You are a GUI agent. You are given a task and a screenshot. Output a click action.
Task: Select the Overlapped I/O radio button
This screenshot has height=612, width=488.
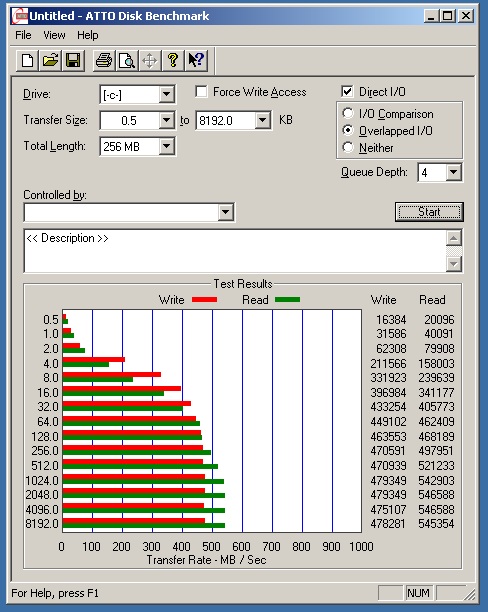[347, 130]
